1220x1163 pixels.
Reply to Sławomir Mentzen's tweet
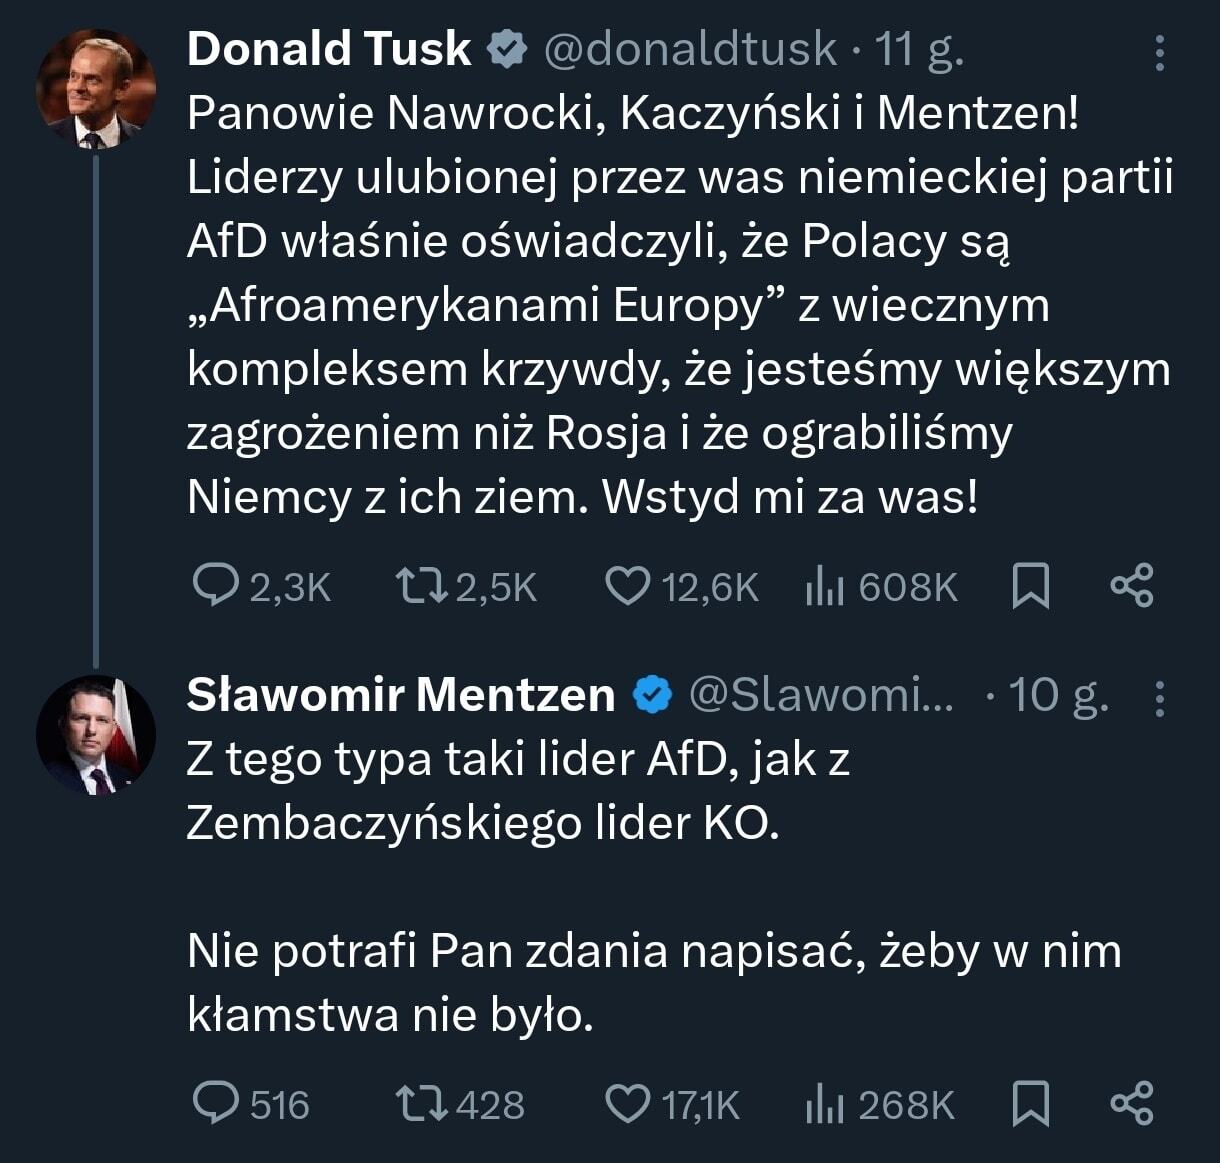pos(215,1104)
